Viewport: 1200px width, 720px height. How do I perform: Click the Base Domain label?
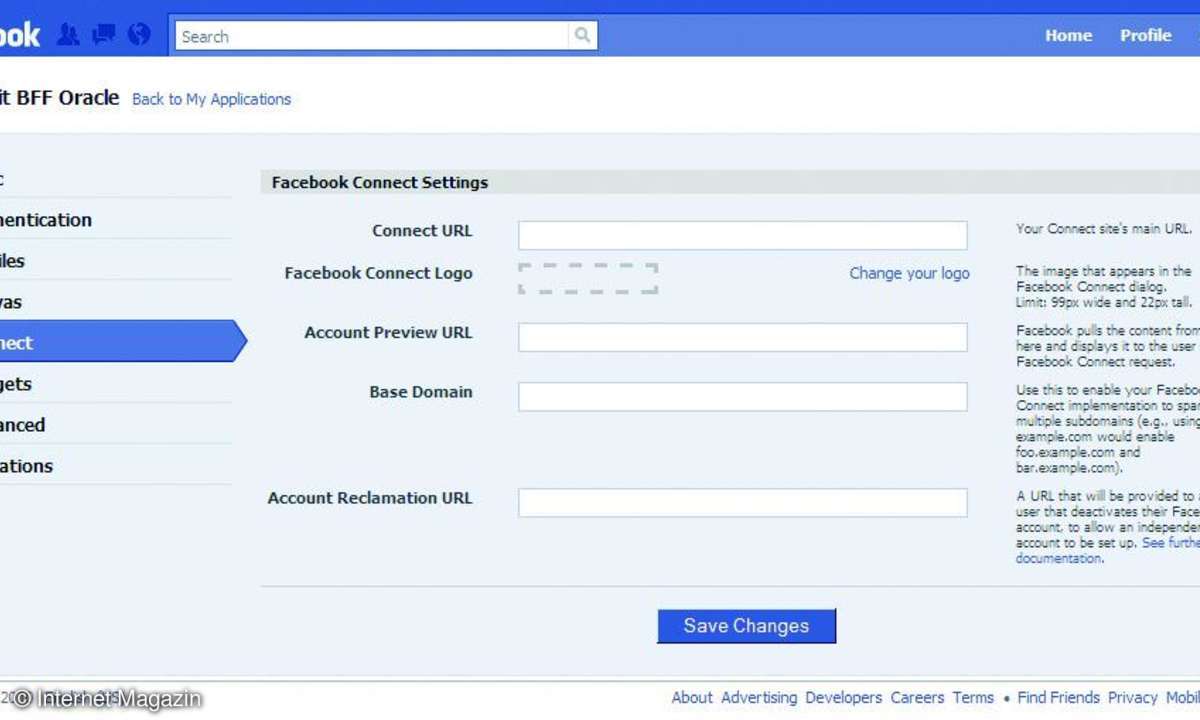[x=421, y=392]
